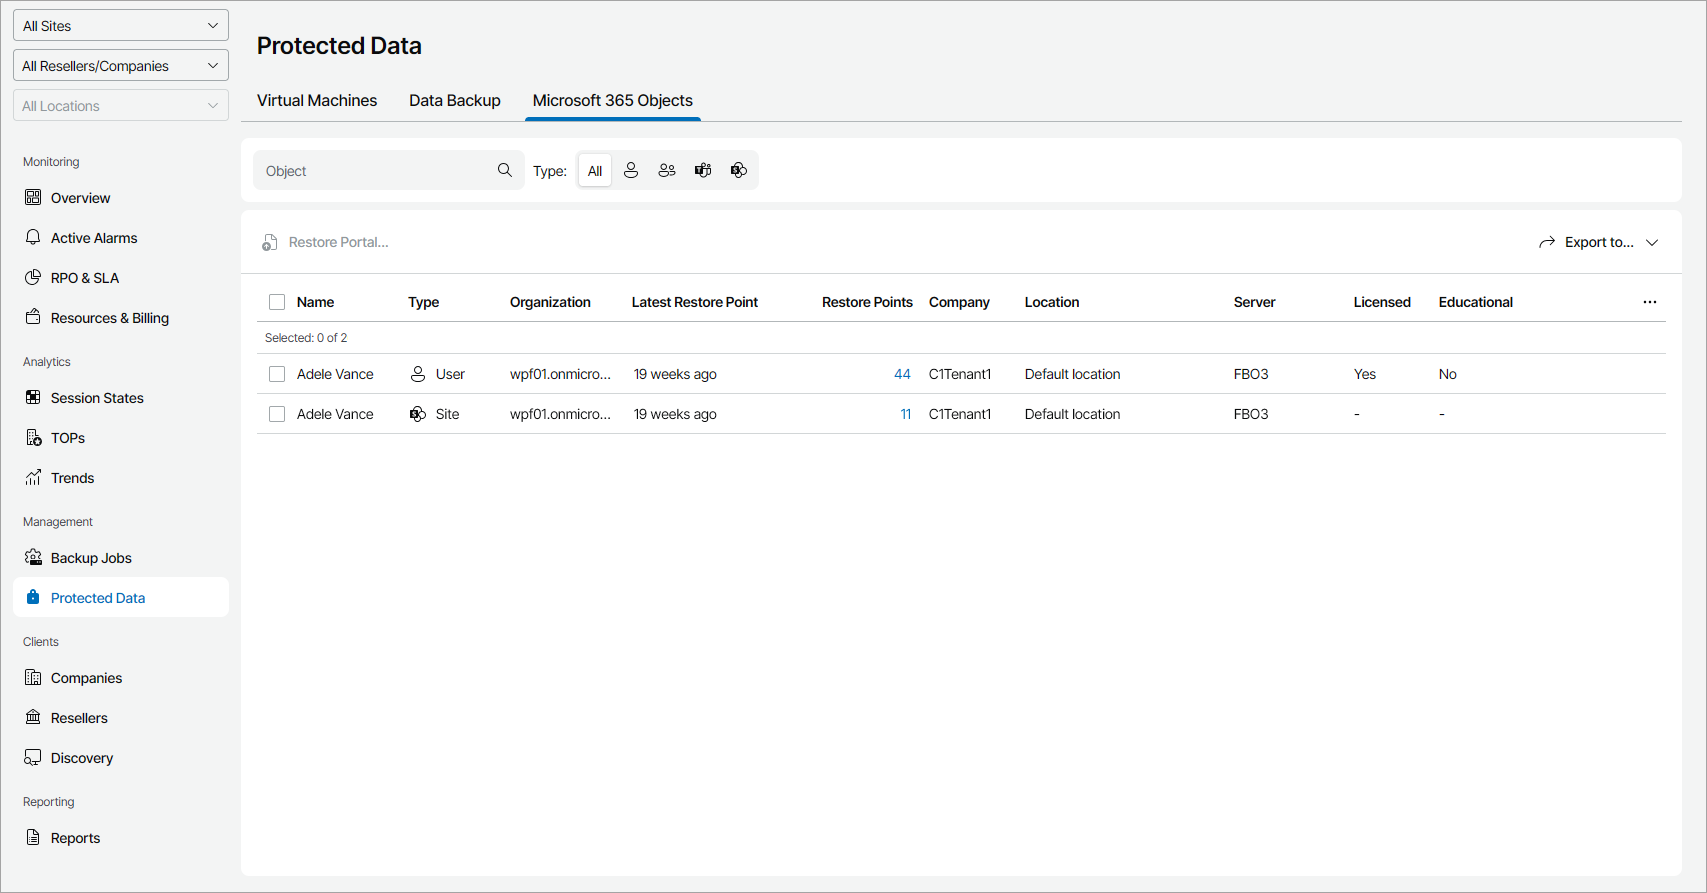Click the Trends chart icon
The height and width of the screenshot is (893, 1707).
[x=33, y=478]
